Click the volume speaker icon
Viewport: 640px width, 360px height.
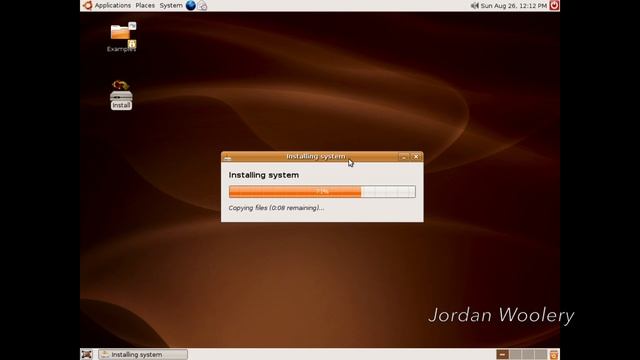474,6
